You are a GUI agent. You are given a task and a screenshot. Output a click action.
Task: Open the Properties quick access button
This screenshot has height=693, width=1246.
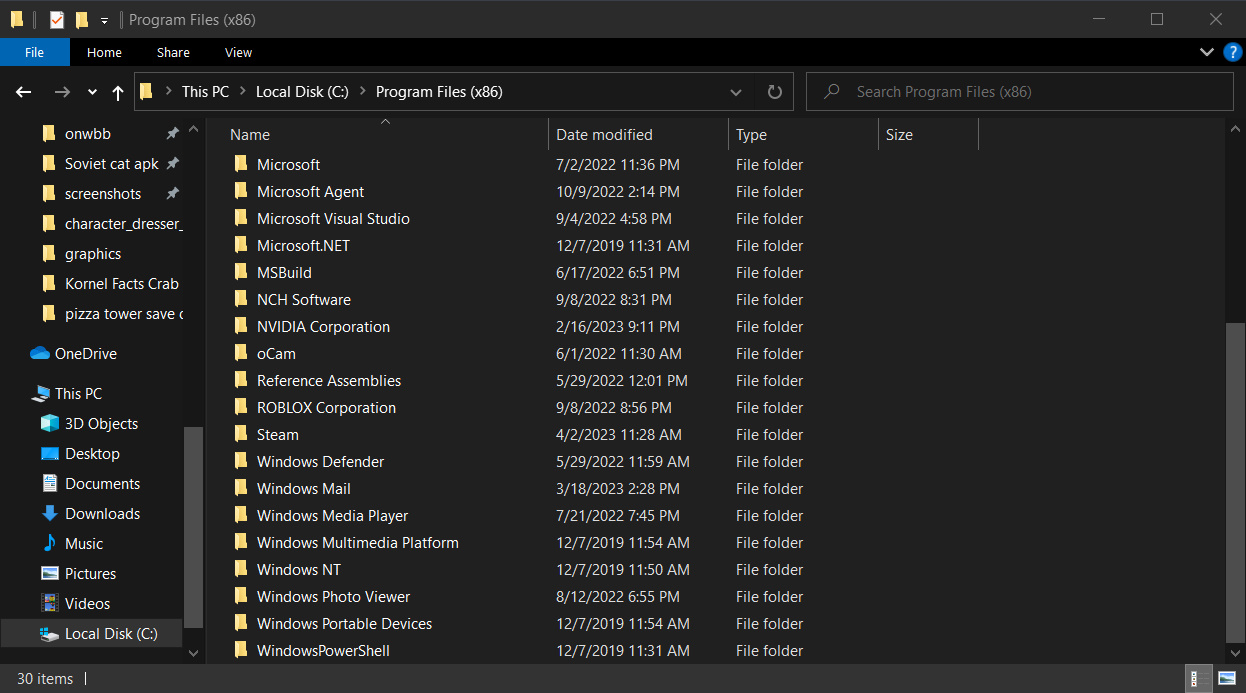[57, 19]
